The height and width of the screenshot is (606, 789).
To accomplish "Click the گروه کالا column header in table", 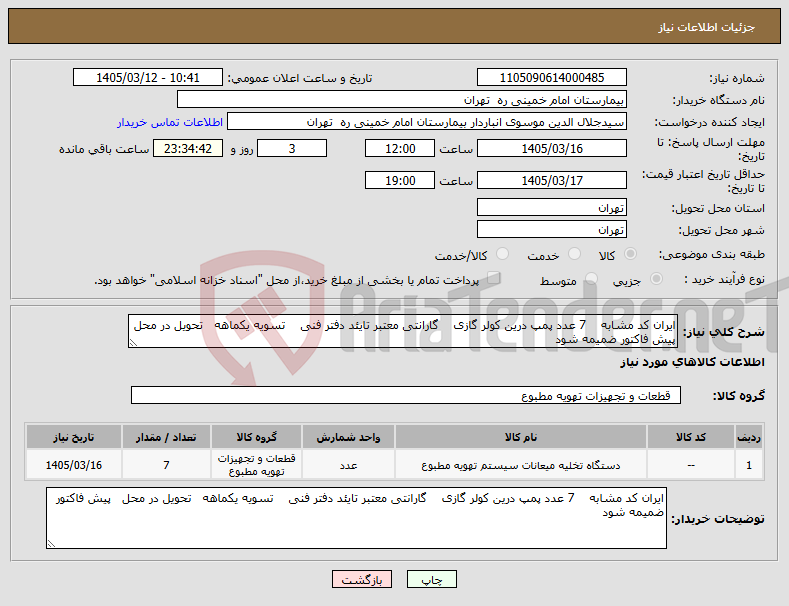I will coord(257,437).
